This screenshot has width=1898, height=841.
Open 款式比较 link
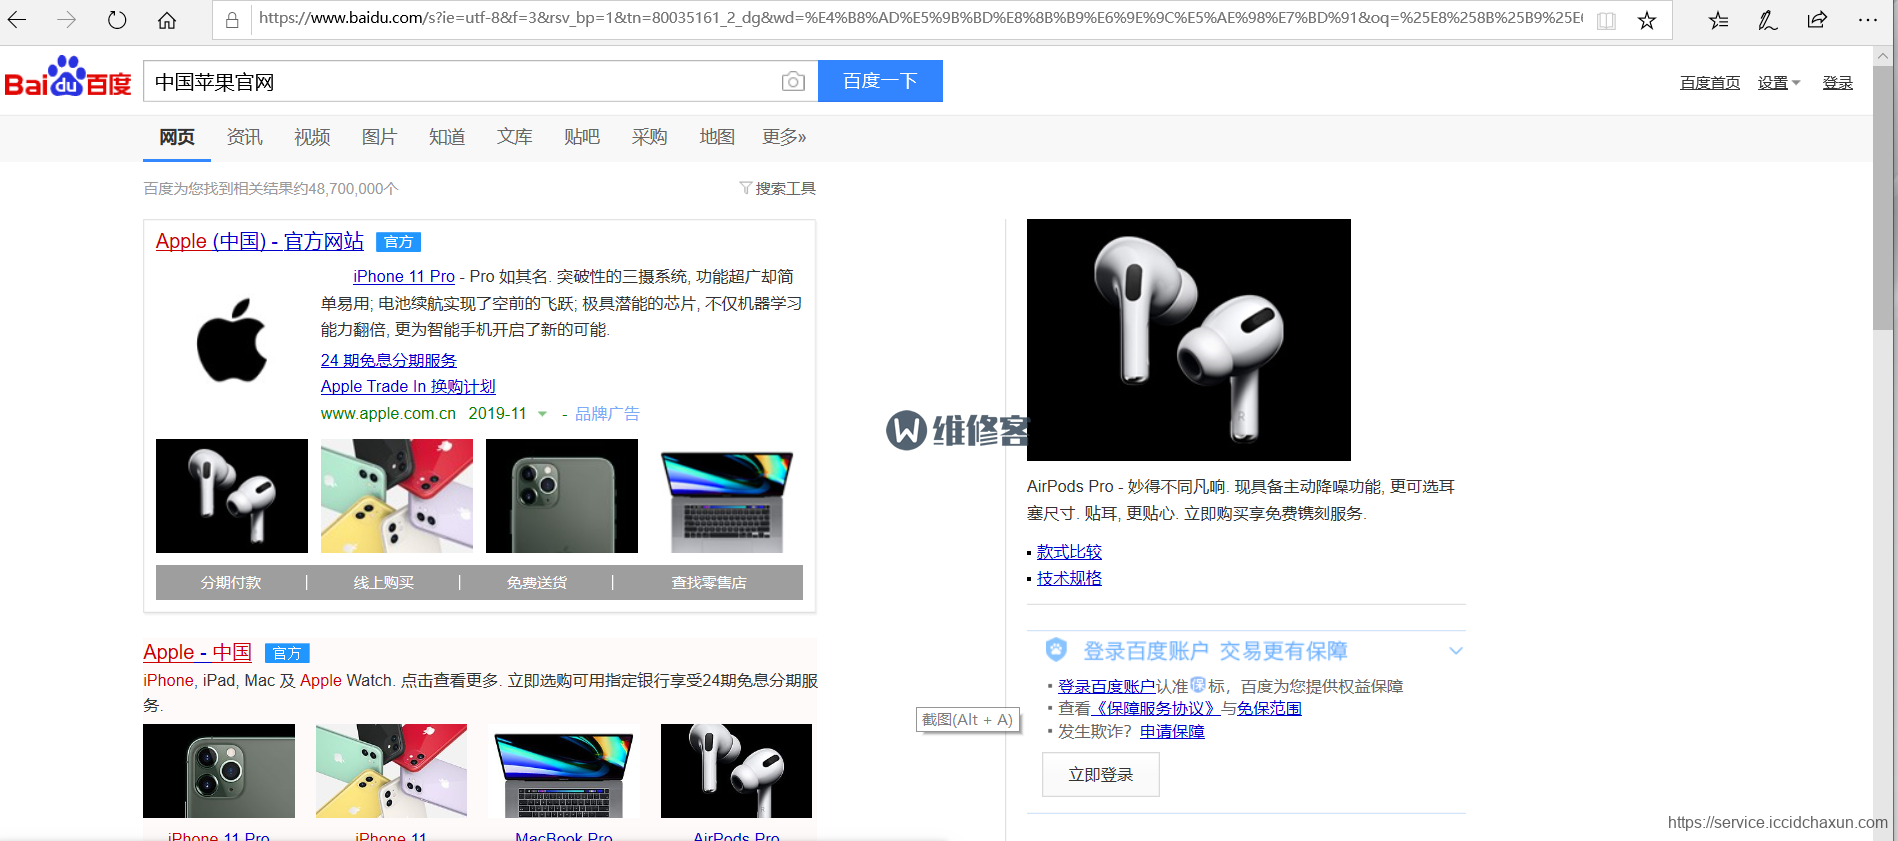click(x=1069, y=551)
